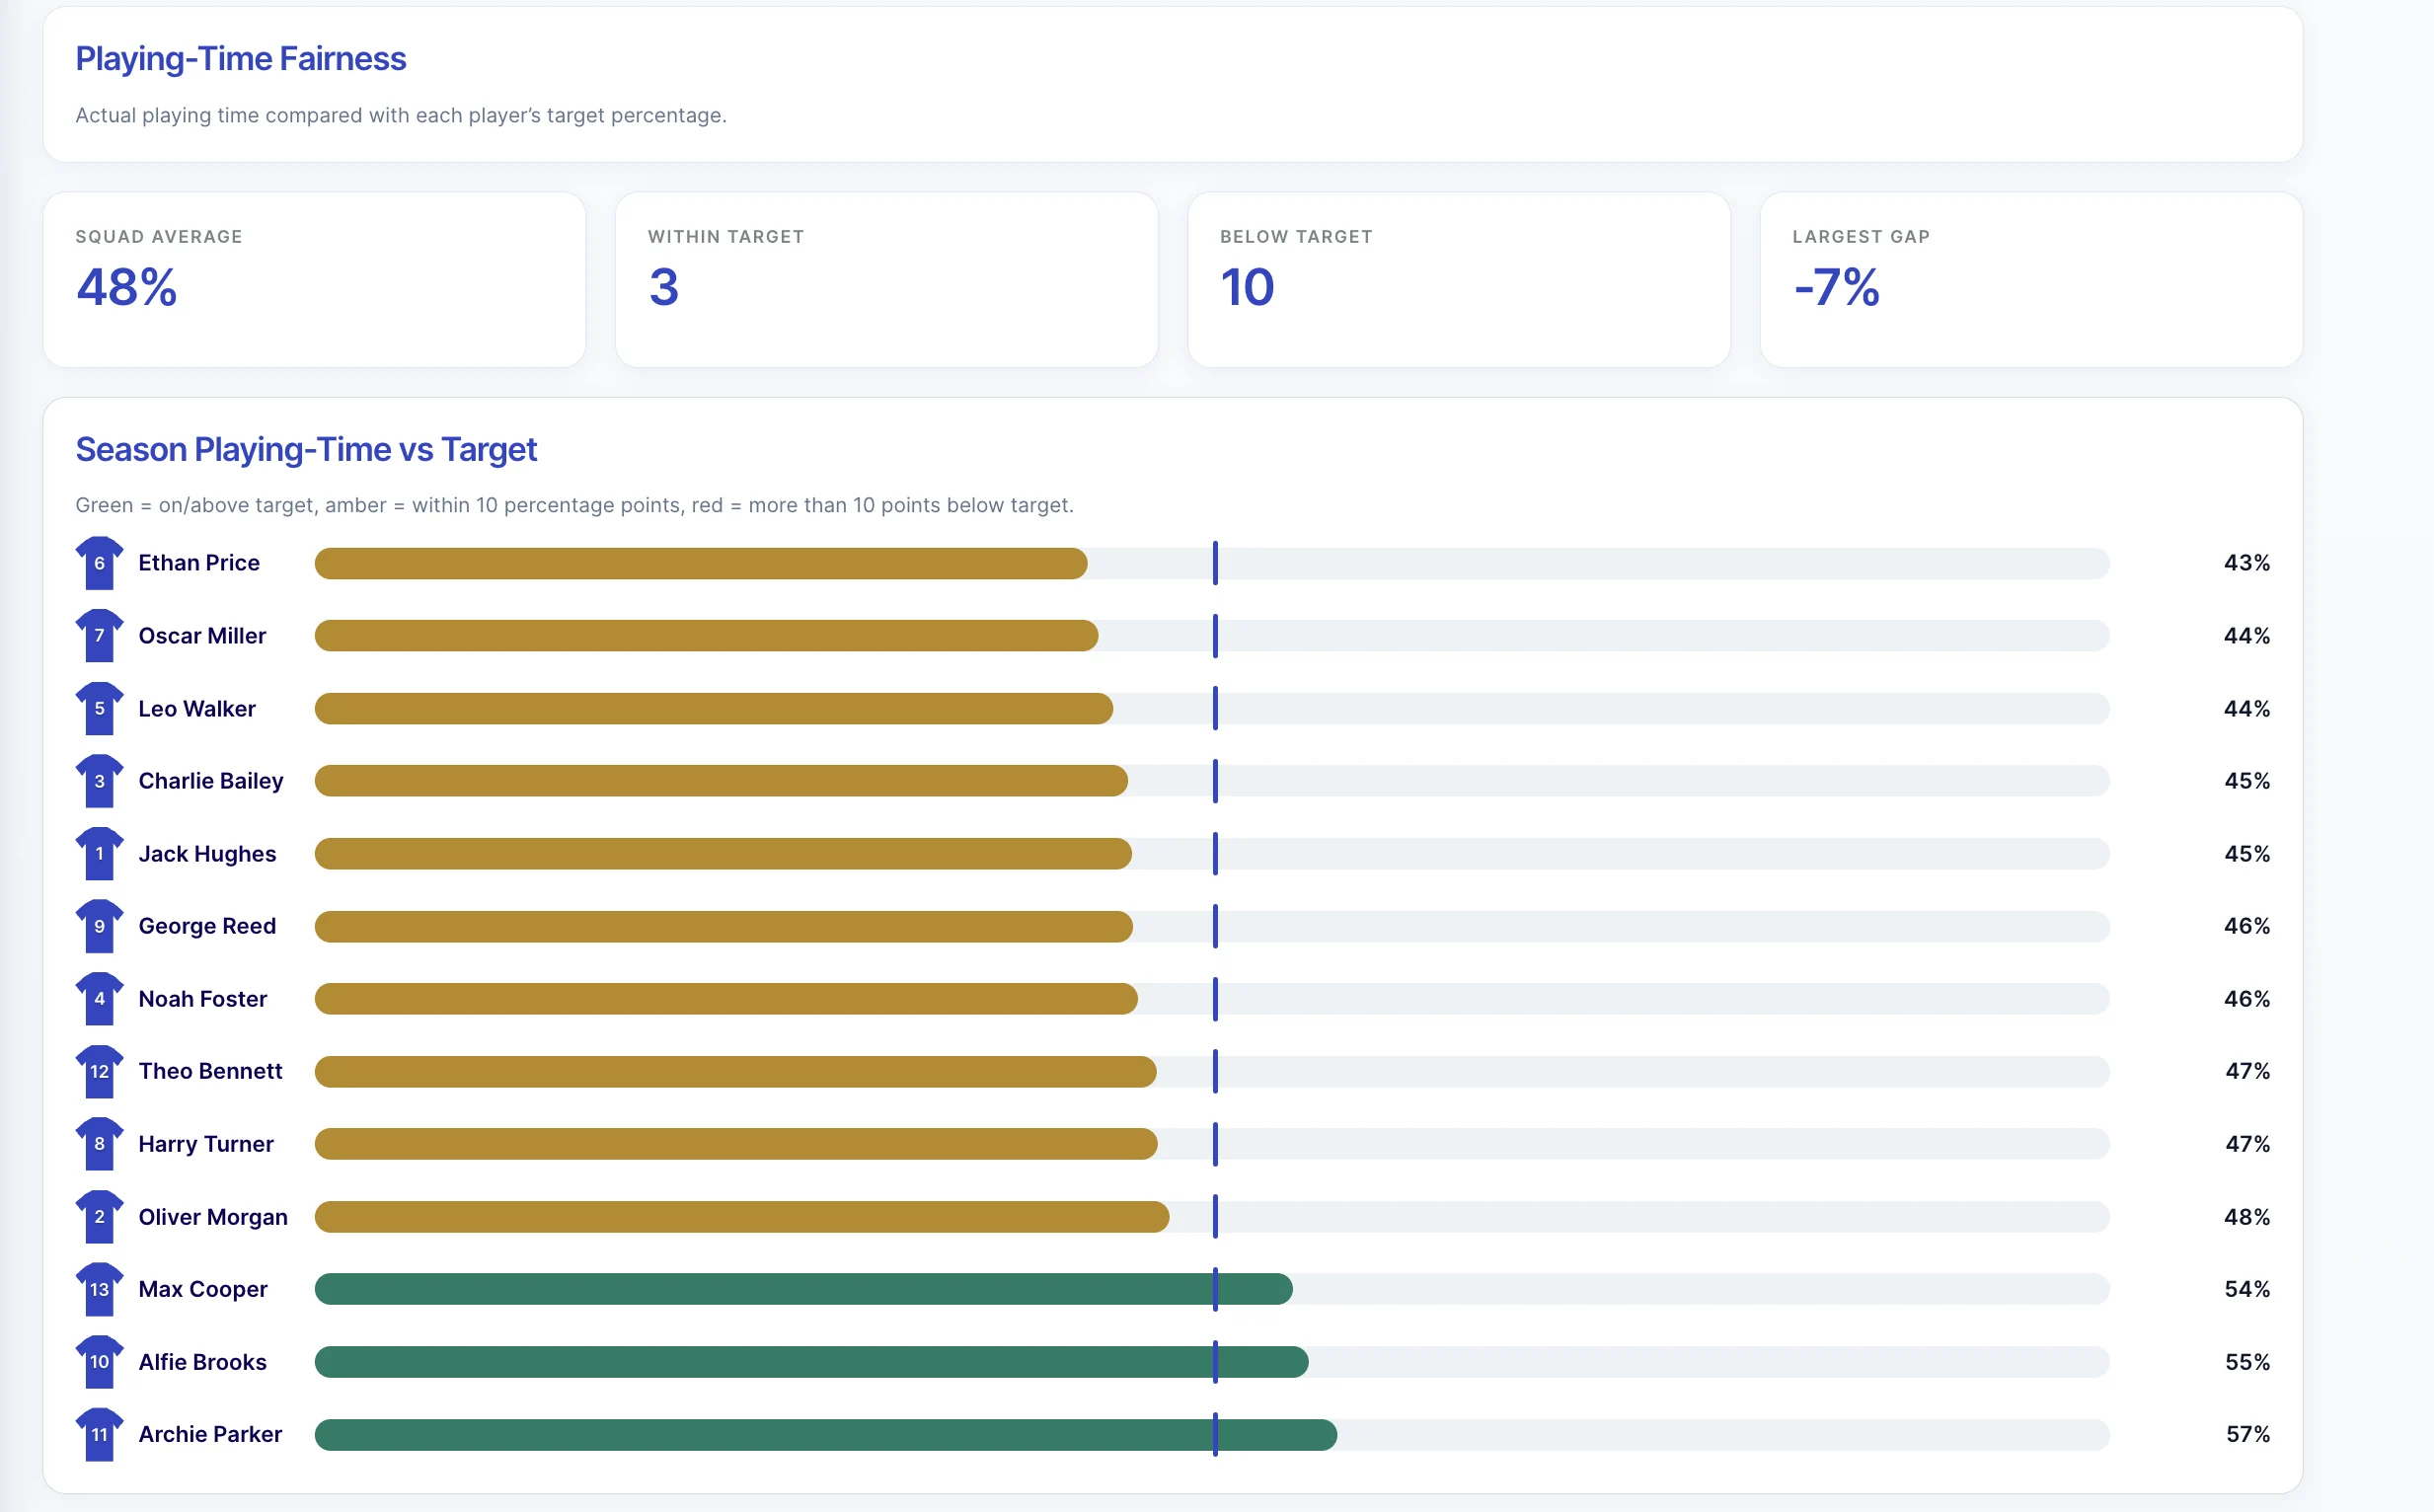Image resolution: width=2434 pixels, height=1512 pixels.
Task: Click Max Cooper's number 13 jersey icon
Action: [99, 1289]
